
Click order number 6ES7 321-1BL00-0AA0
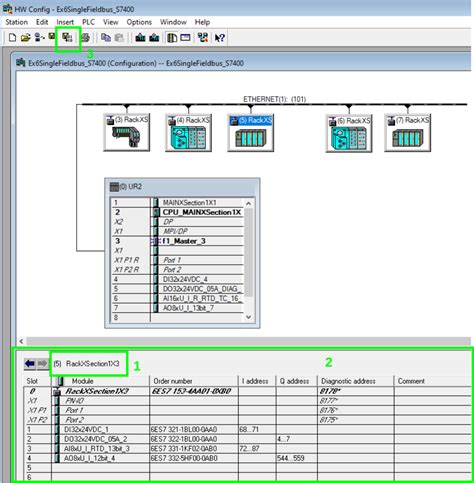[184, 429]
